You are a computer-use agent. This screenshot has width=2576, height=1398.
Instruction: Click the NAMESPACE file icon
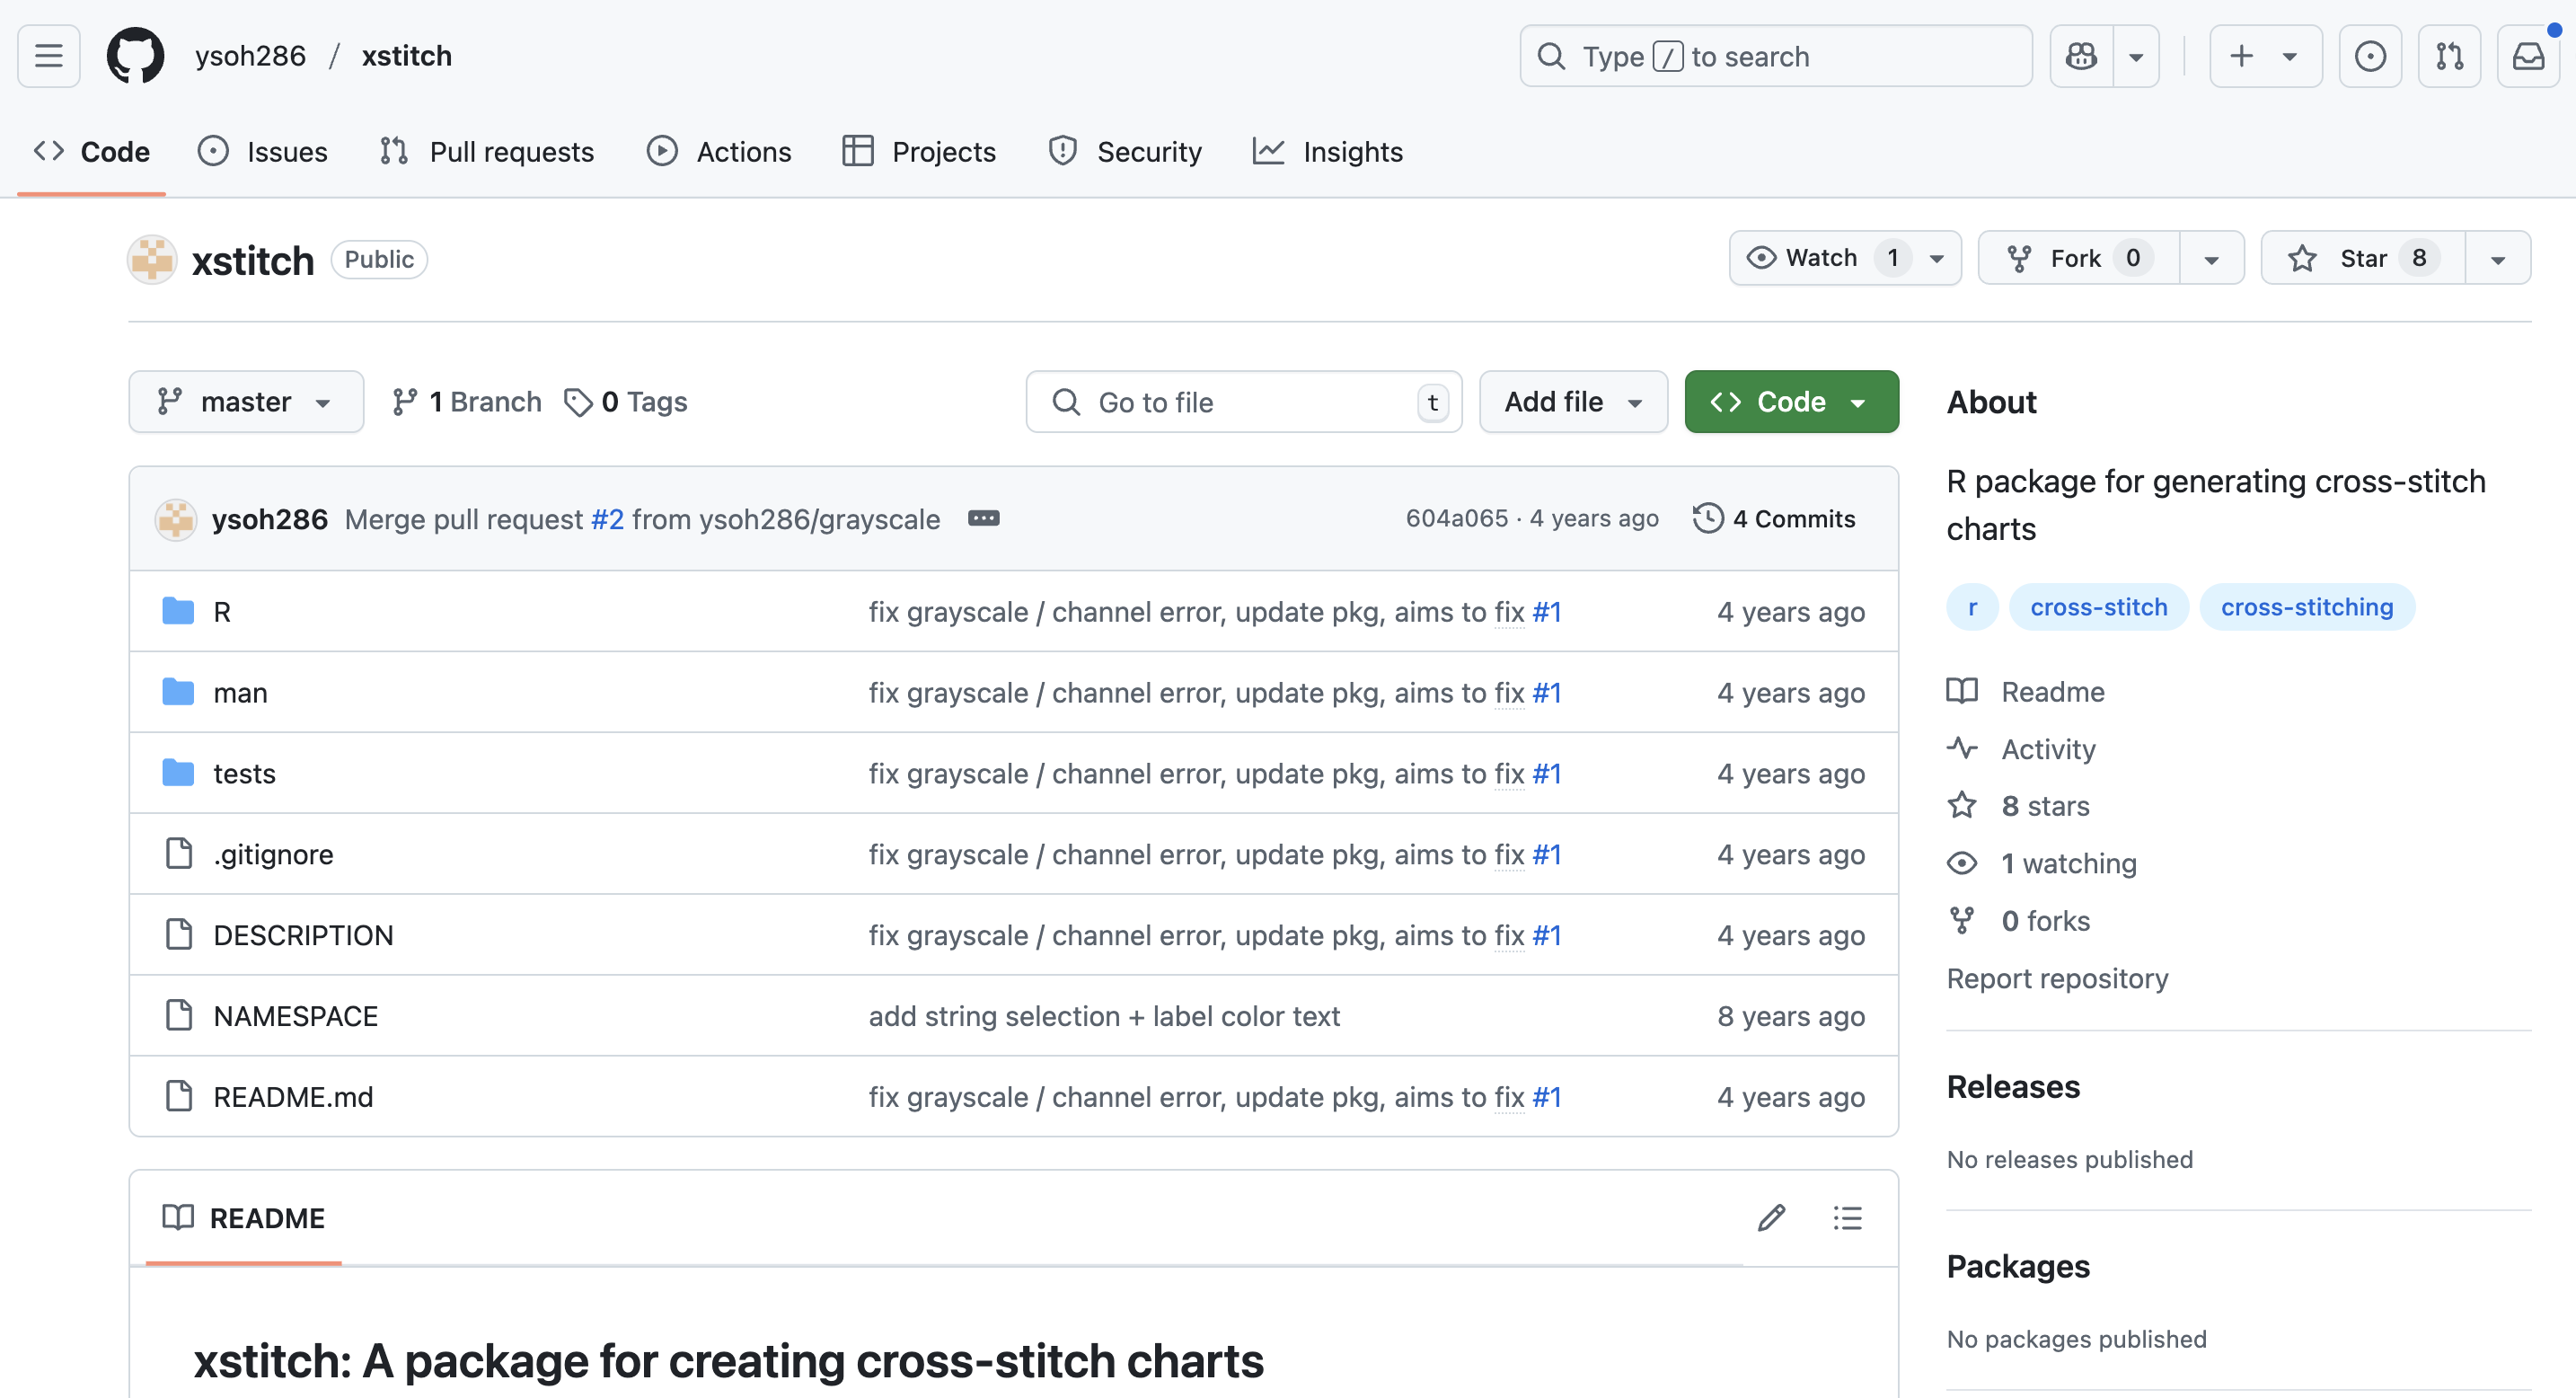(x=179, y=1015)
